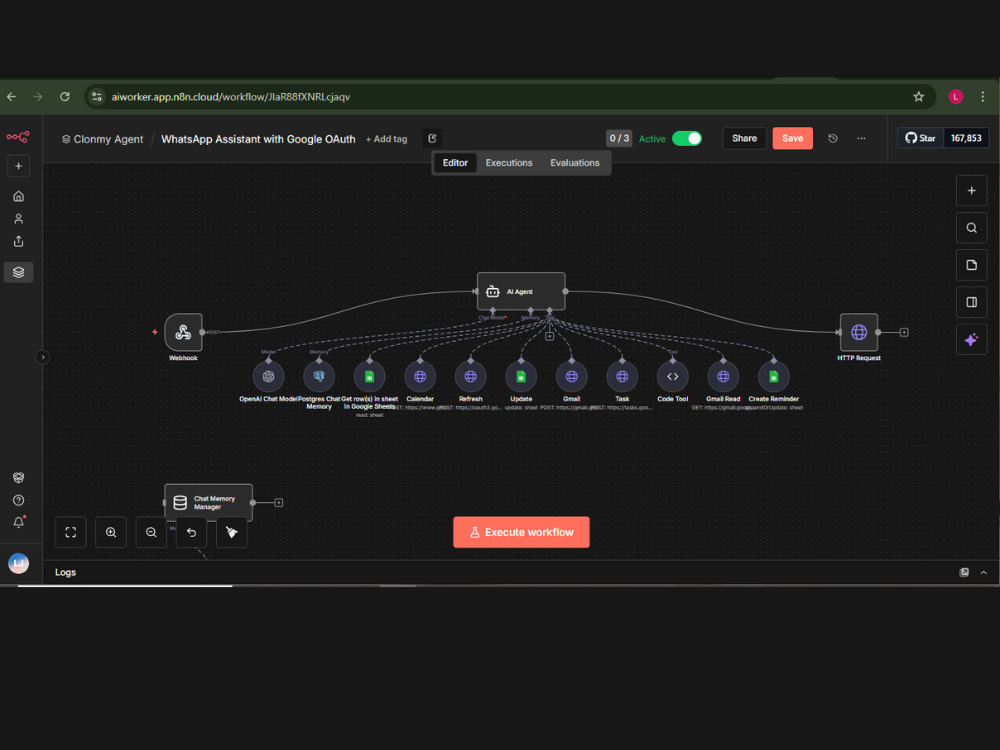Fit workflow to view

pyautogui.click(x=71, y=532)
